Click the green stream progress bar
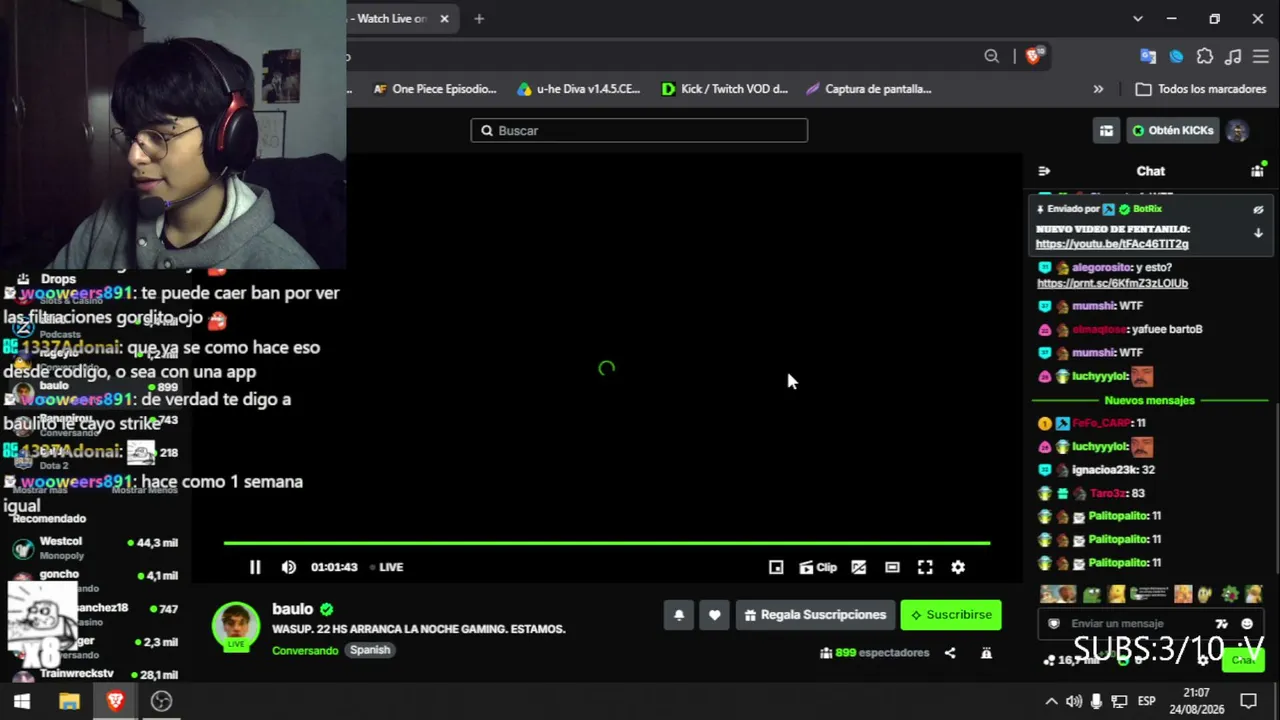Viewport: 1280px width, 720px height. coord(607,543)
